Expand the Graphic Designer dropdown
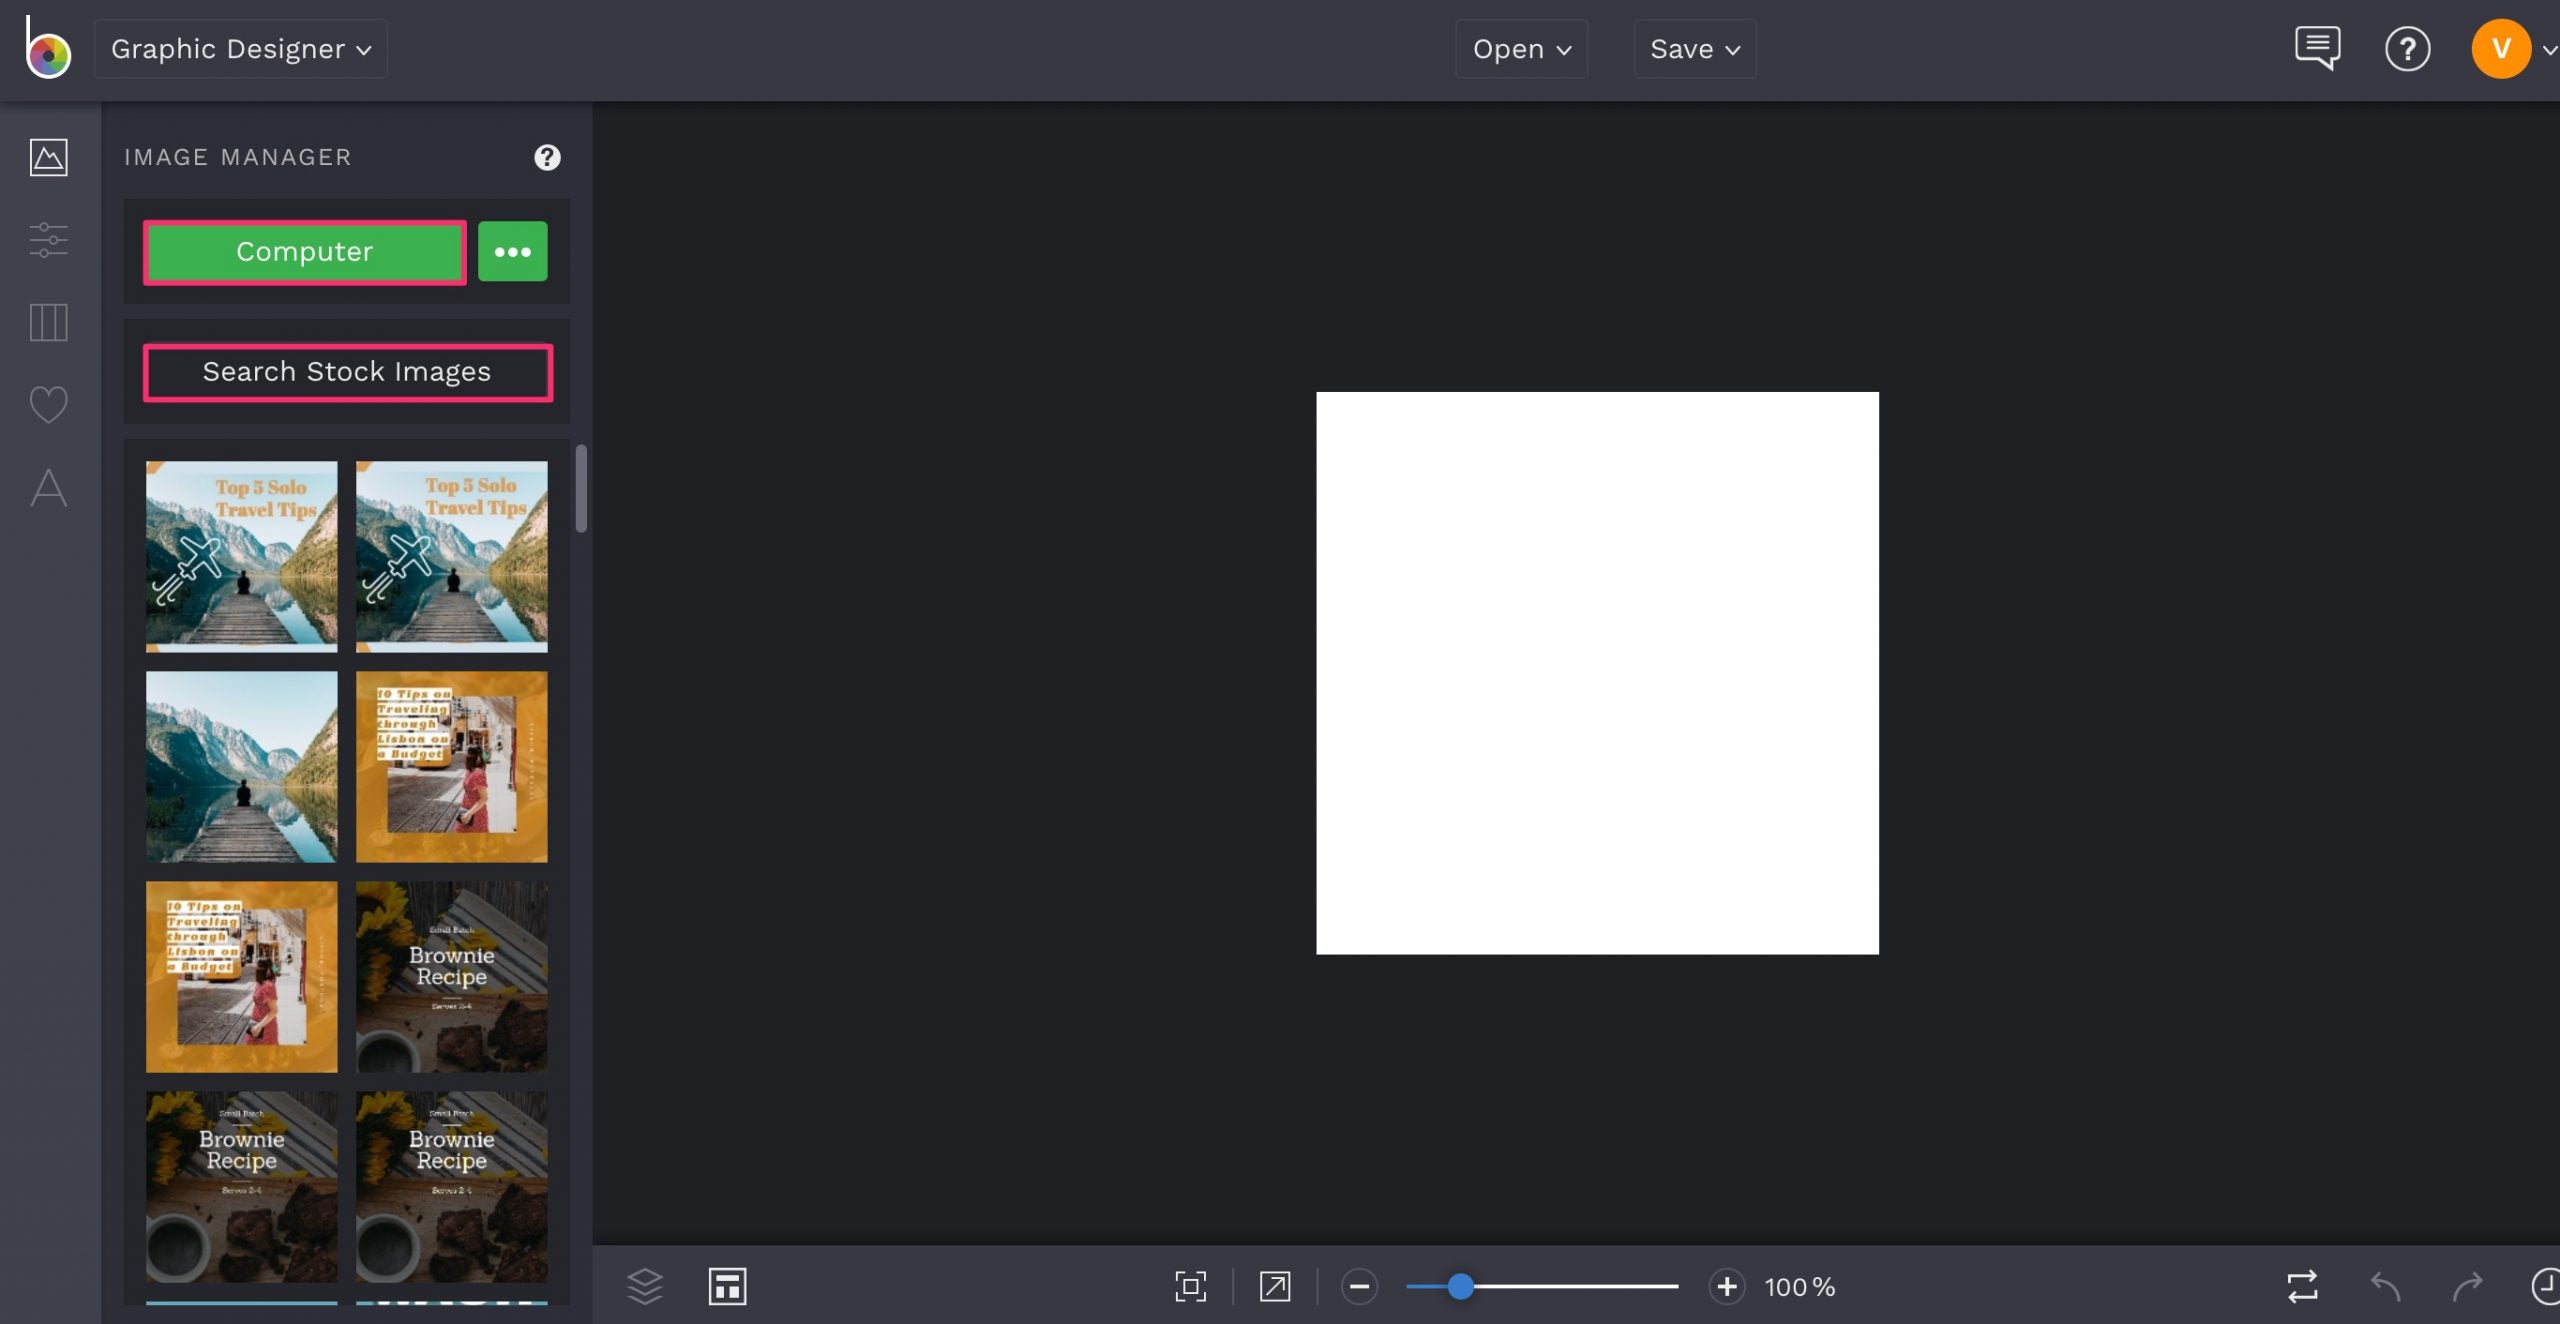The width and height of the screenshot is (2560, 1324). (x=240, y=48)
